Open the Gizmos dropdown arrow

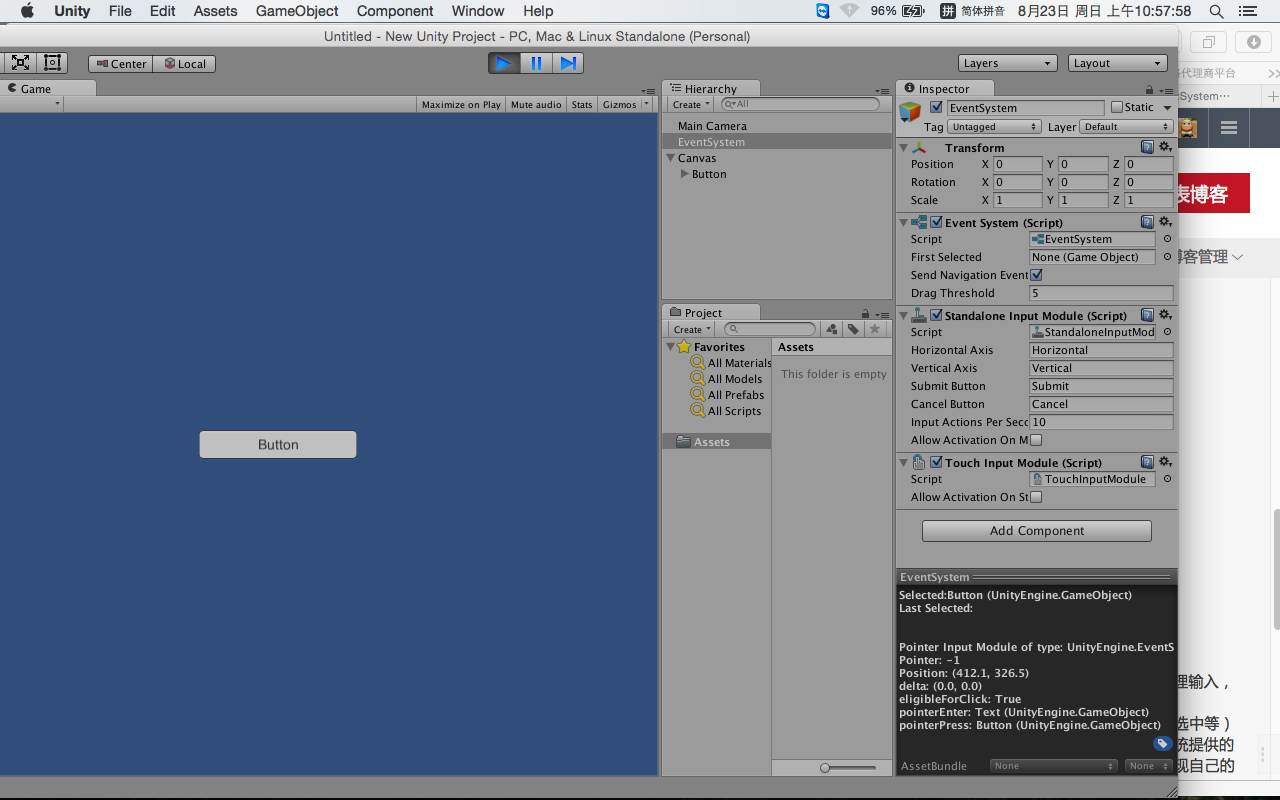coord(647,104)
